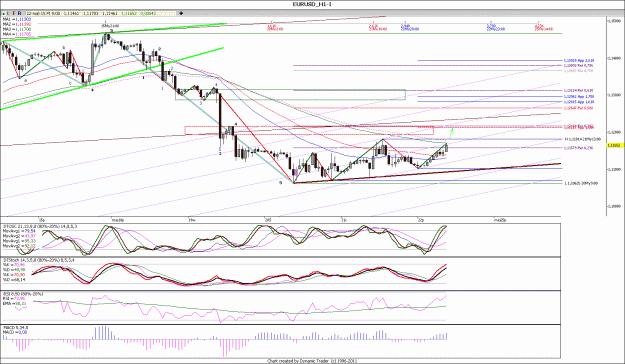The height and width of the screenshot is (364, 625).
Task: Select the MA4 value label
Action: pyautogui.click(x=17, y=35)
